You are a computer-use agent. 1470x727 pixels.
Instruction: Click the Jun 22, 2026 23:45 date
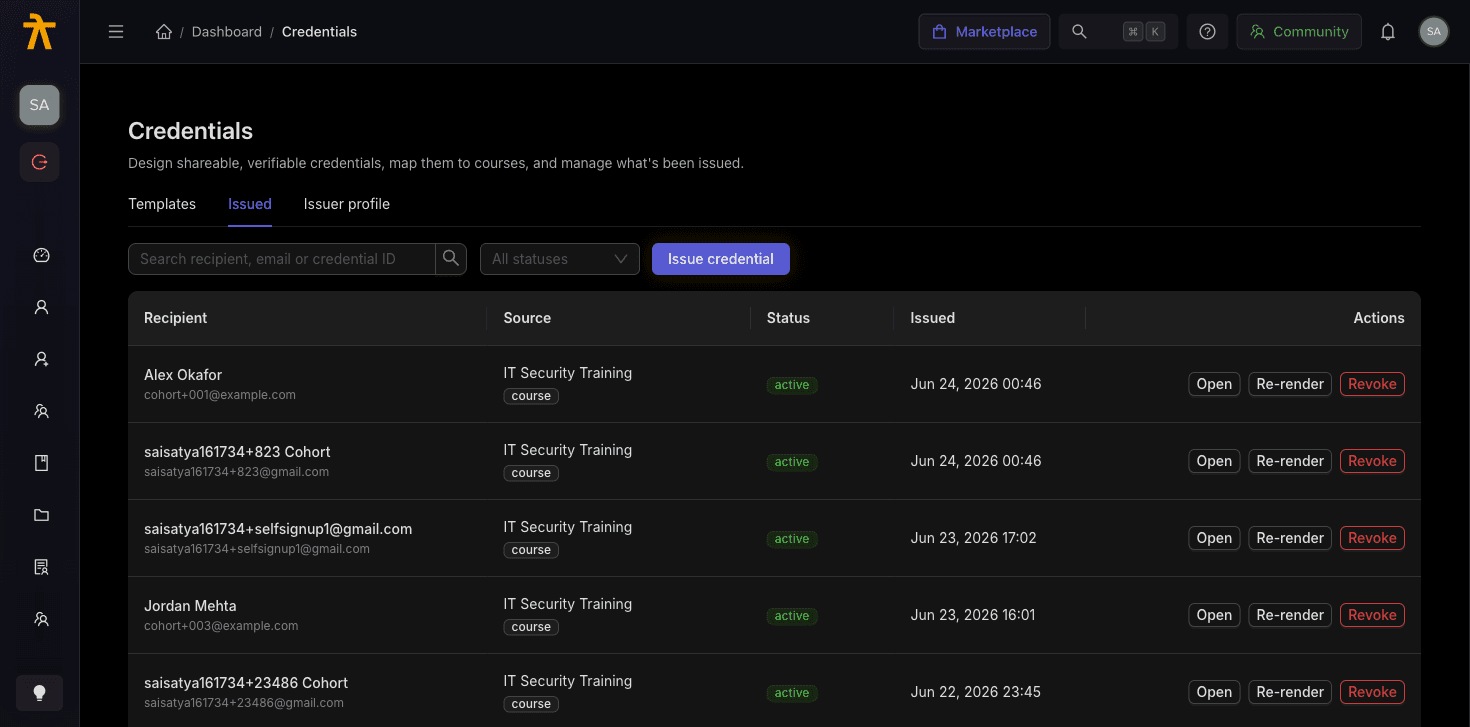pos(975,692)
